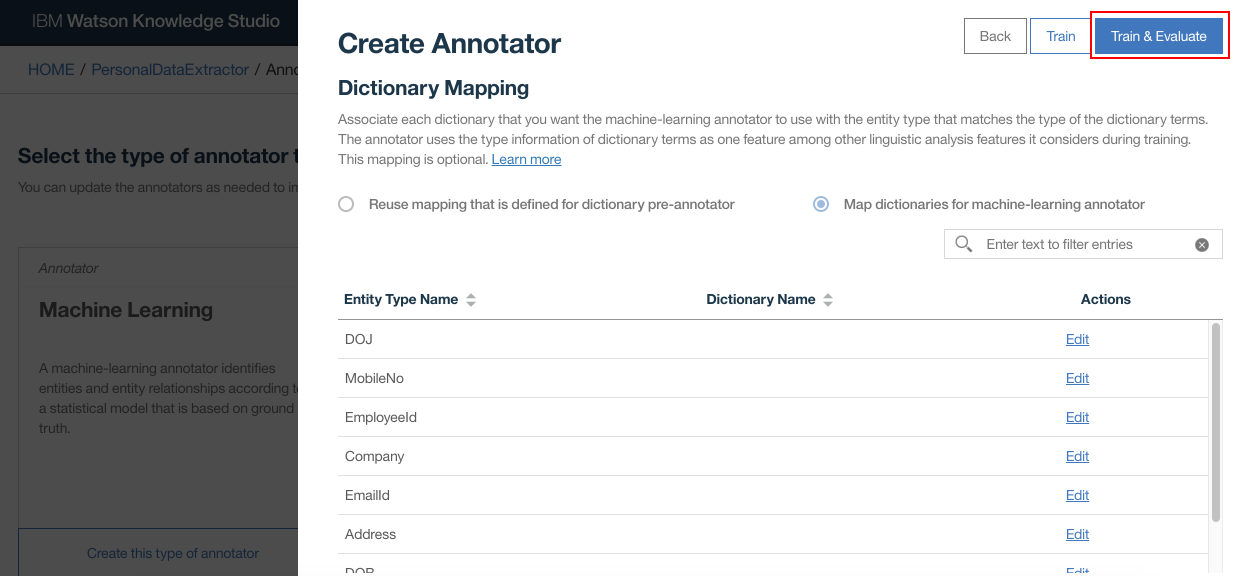Click the Create Annotator heading
1252x576 pixels.
[x=449, y=44]
